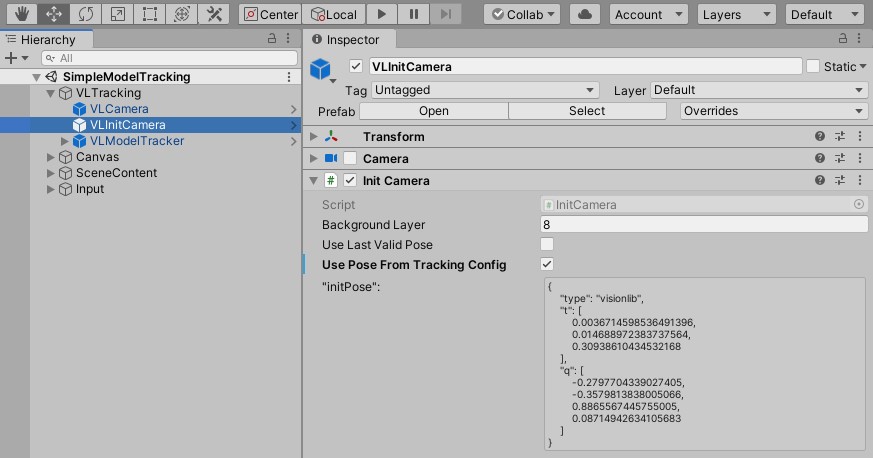Click the prefab Select button

[587, 111]
